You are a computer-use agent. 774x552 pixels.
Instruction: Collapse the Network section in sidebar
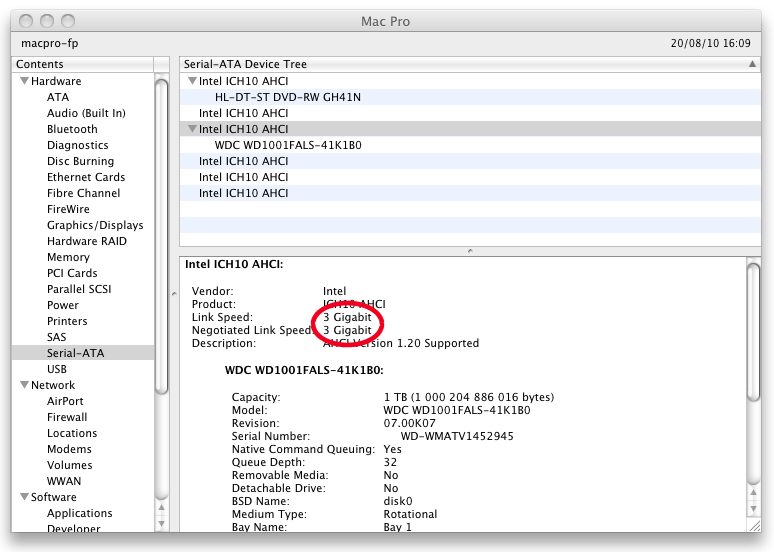pyautogui.click(x=23, y=385)
